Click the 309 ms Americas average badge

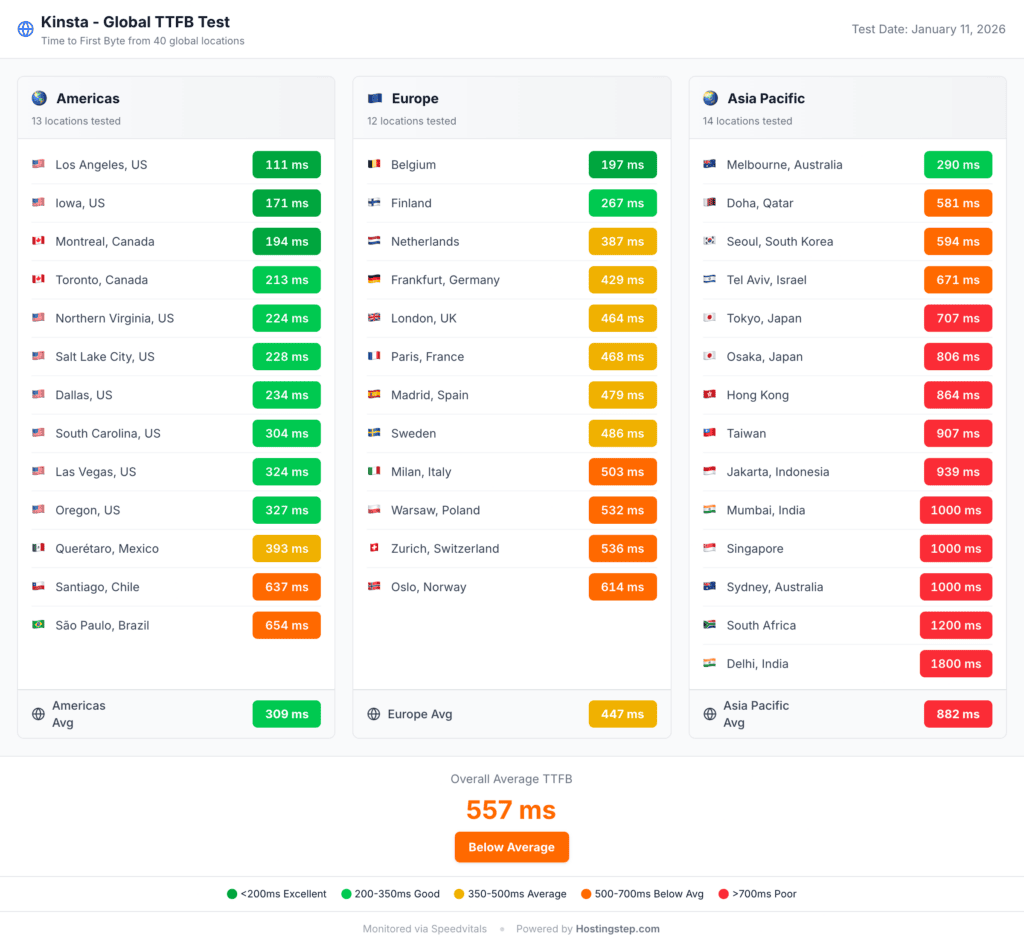click(x=286, y=714)
